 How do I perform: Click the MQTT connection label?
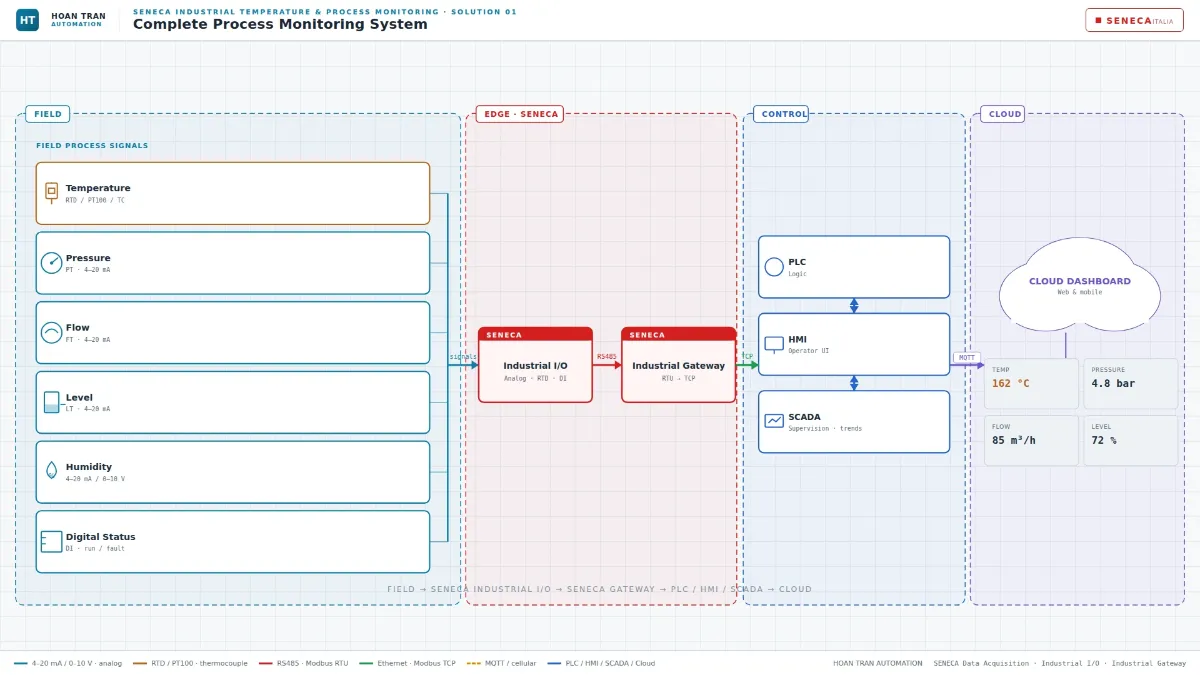967,357
